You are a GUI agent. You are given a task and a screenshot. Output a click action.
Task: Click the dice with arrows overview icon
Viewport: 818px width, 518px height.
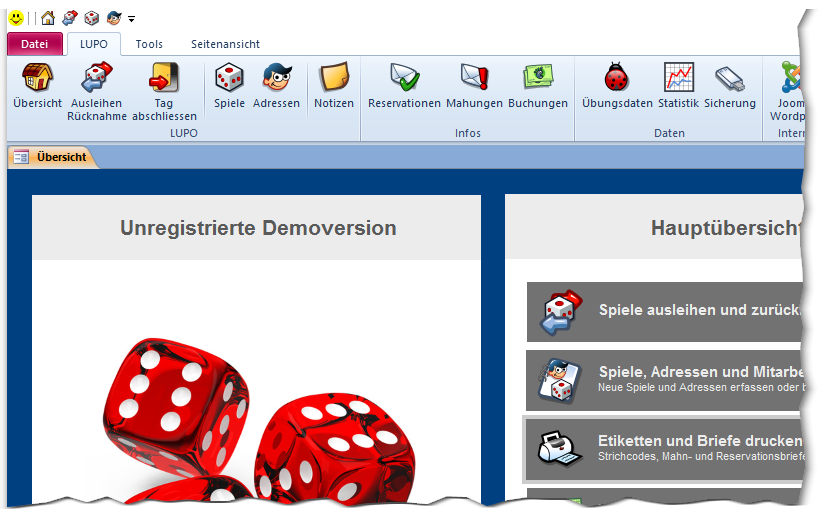coord(561,312)
